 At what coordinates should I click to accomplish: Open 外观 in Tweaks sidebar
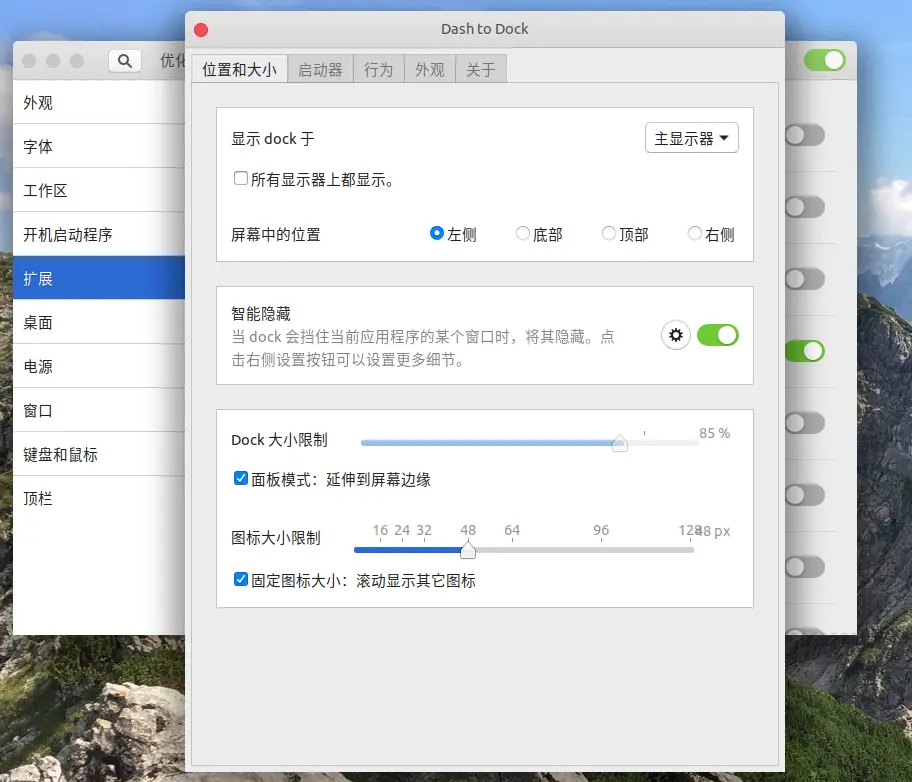pos(99,102)
